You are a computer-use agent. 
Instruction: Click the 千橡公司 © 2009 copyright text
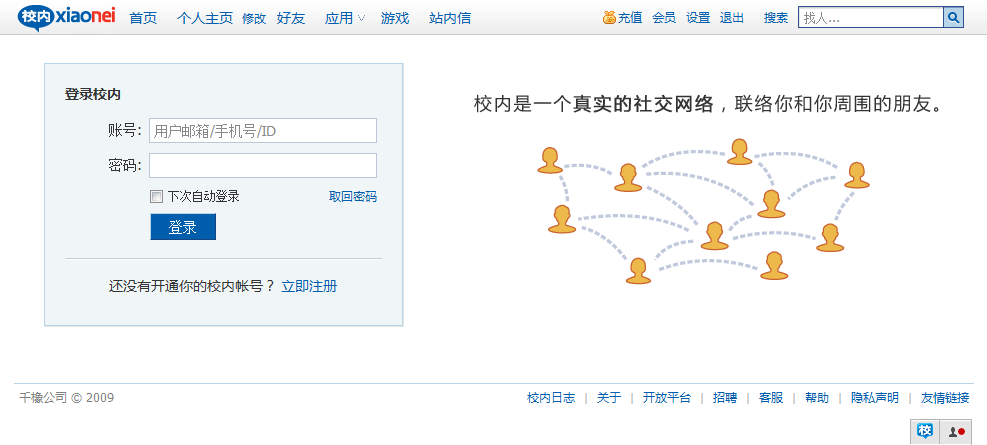click(66, 398)
